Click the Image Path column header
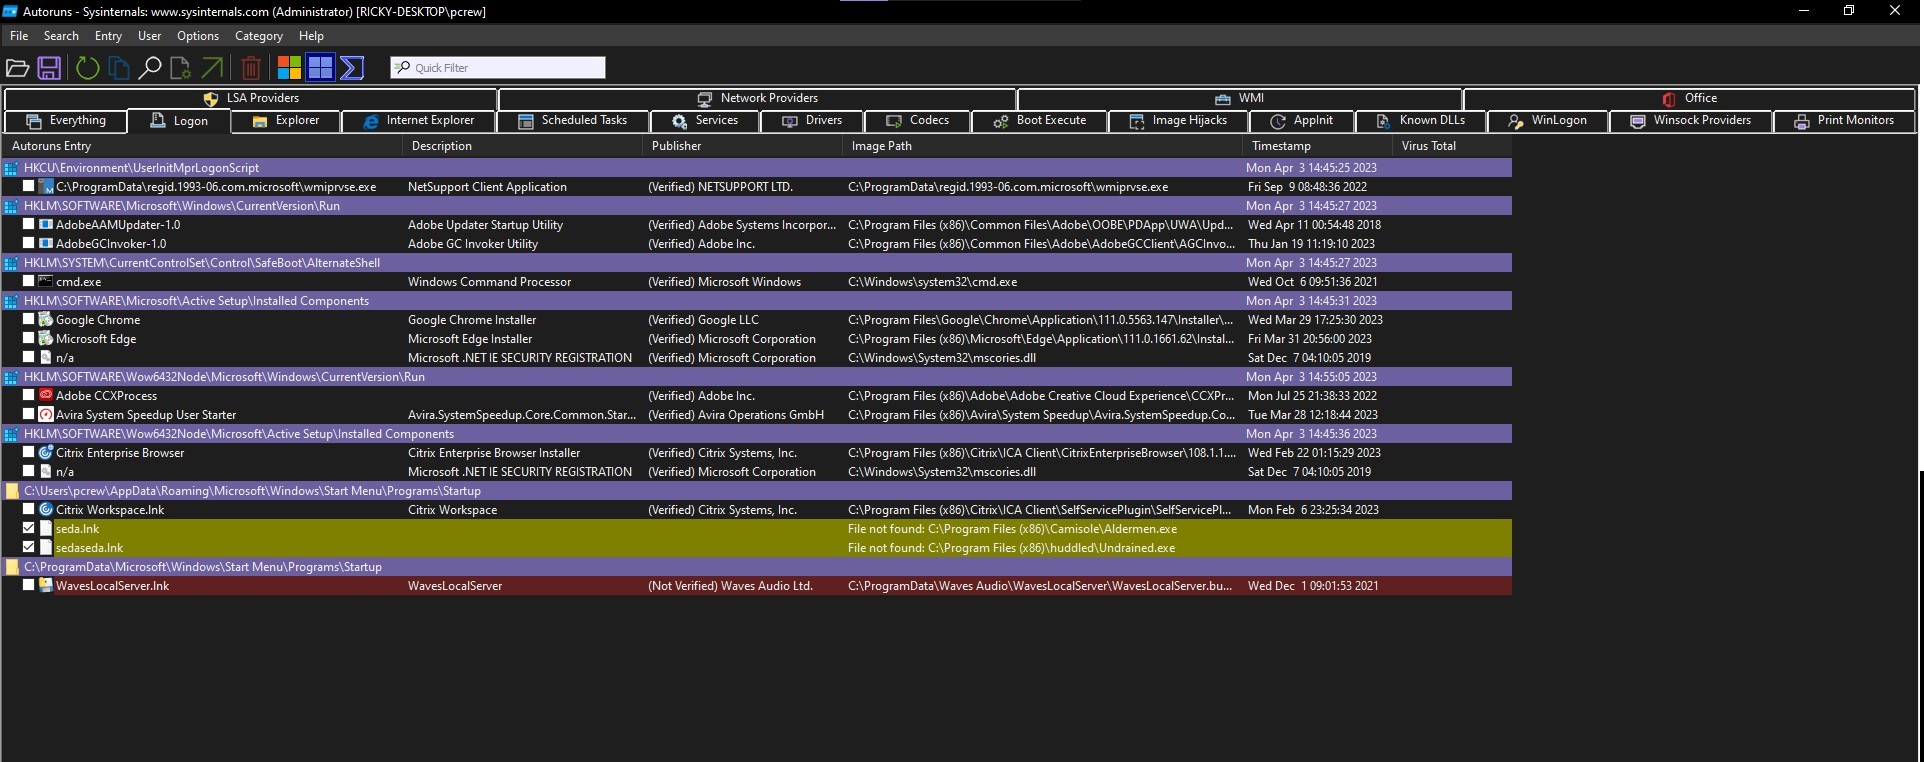Viewport: 1924px width, 762px height. click(1043, 146)
